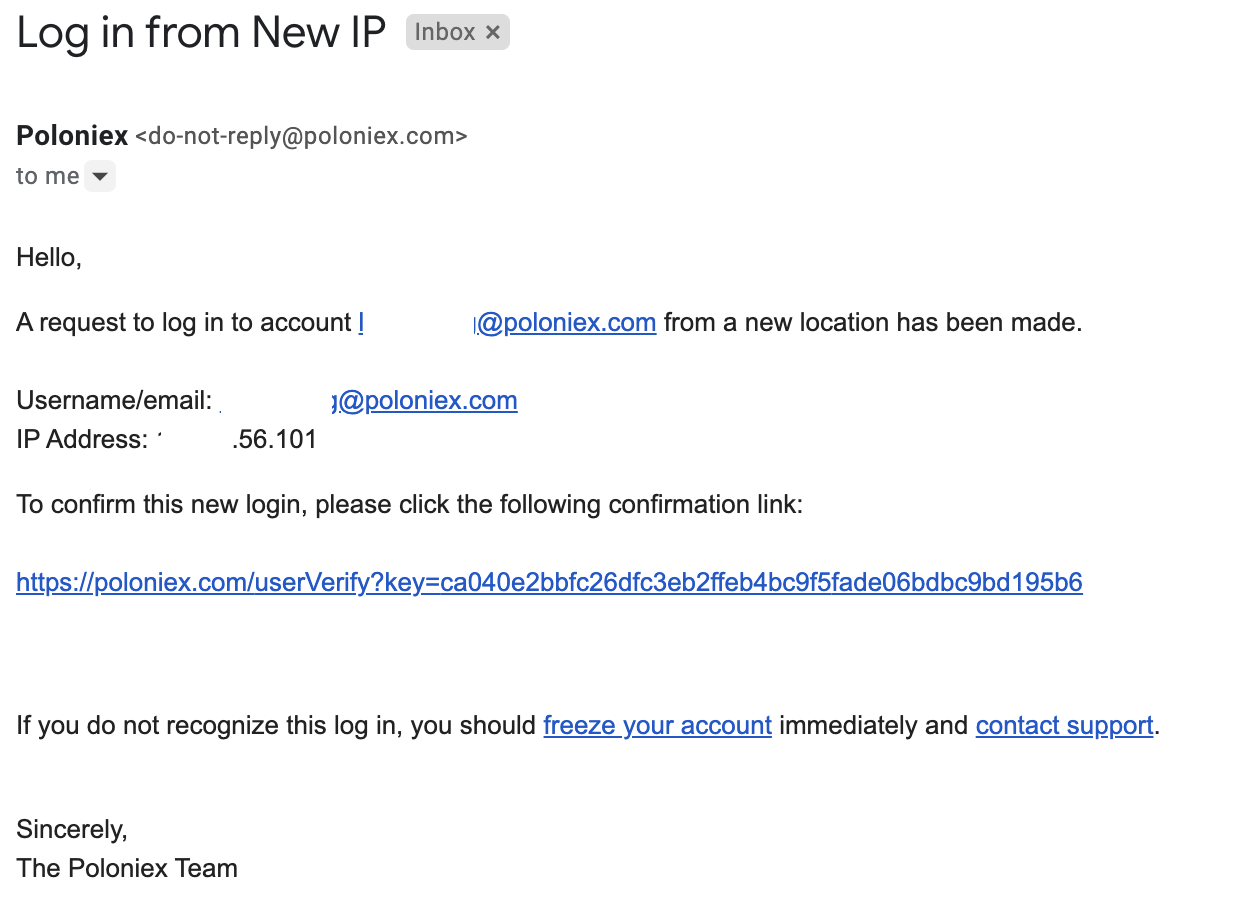Viewport: 1254px width, 908px height.
Task: Click the 'Sincerely,' closing line
Action: (72, 830)
